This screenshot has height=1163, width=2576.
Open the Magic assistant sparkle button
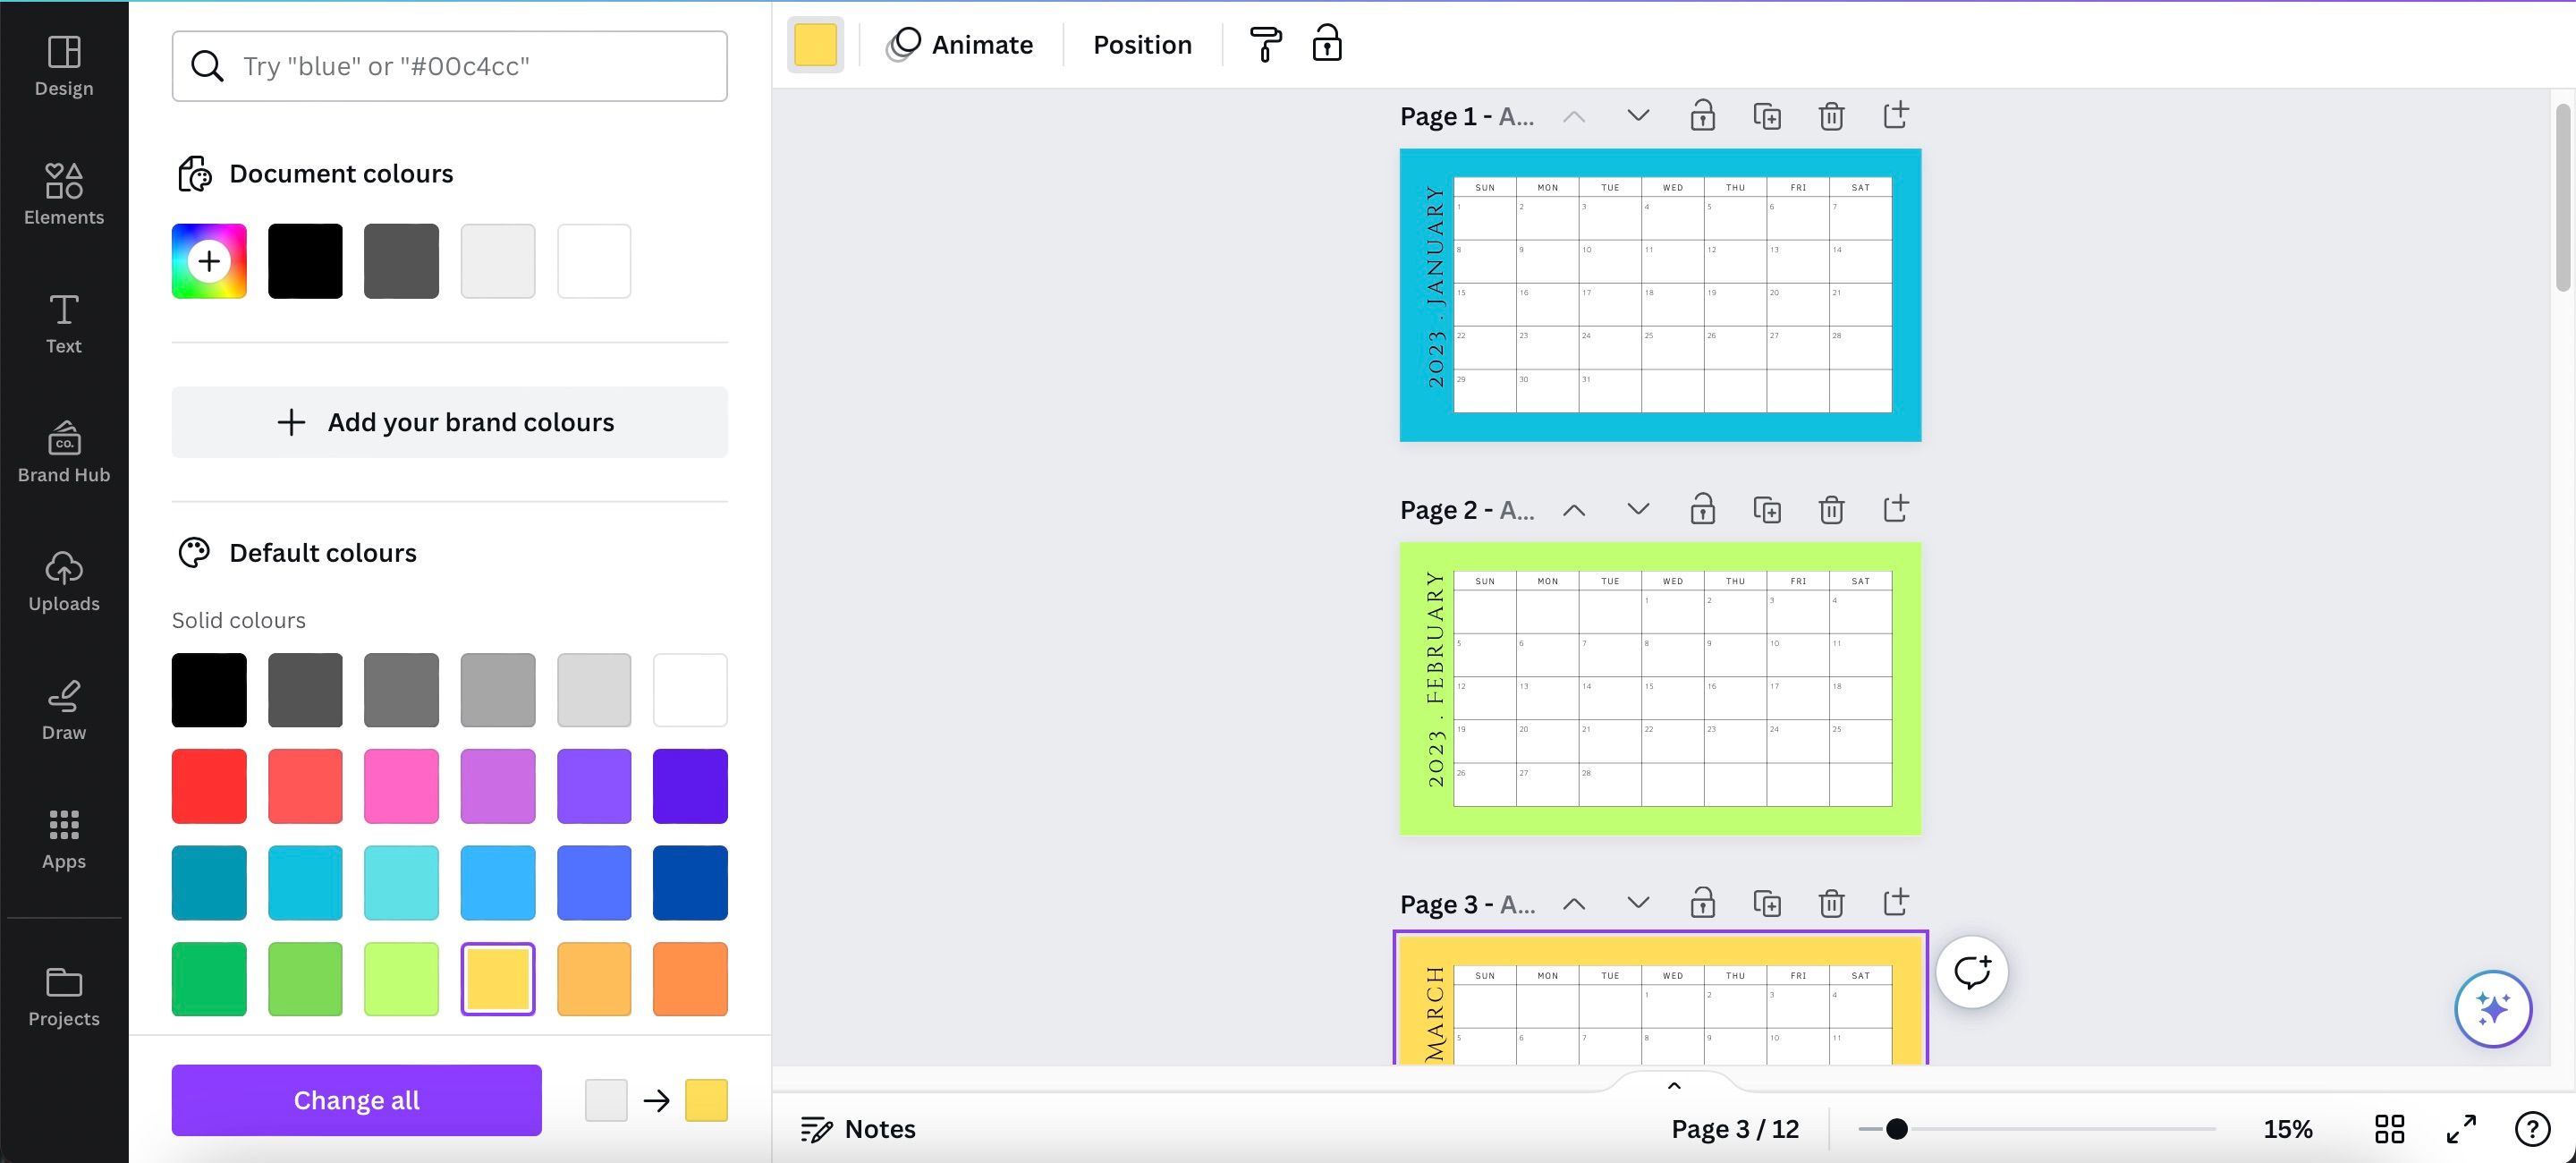pos(2492,1008)
